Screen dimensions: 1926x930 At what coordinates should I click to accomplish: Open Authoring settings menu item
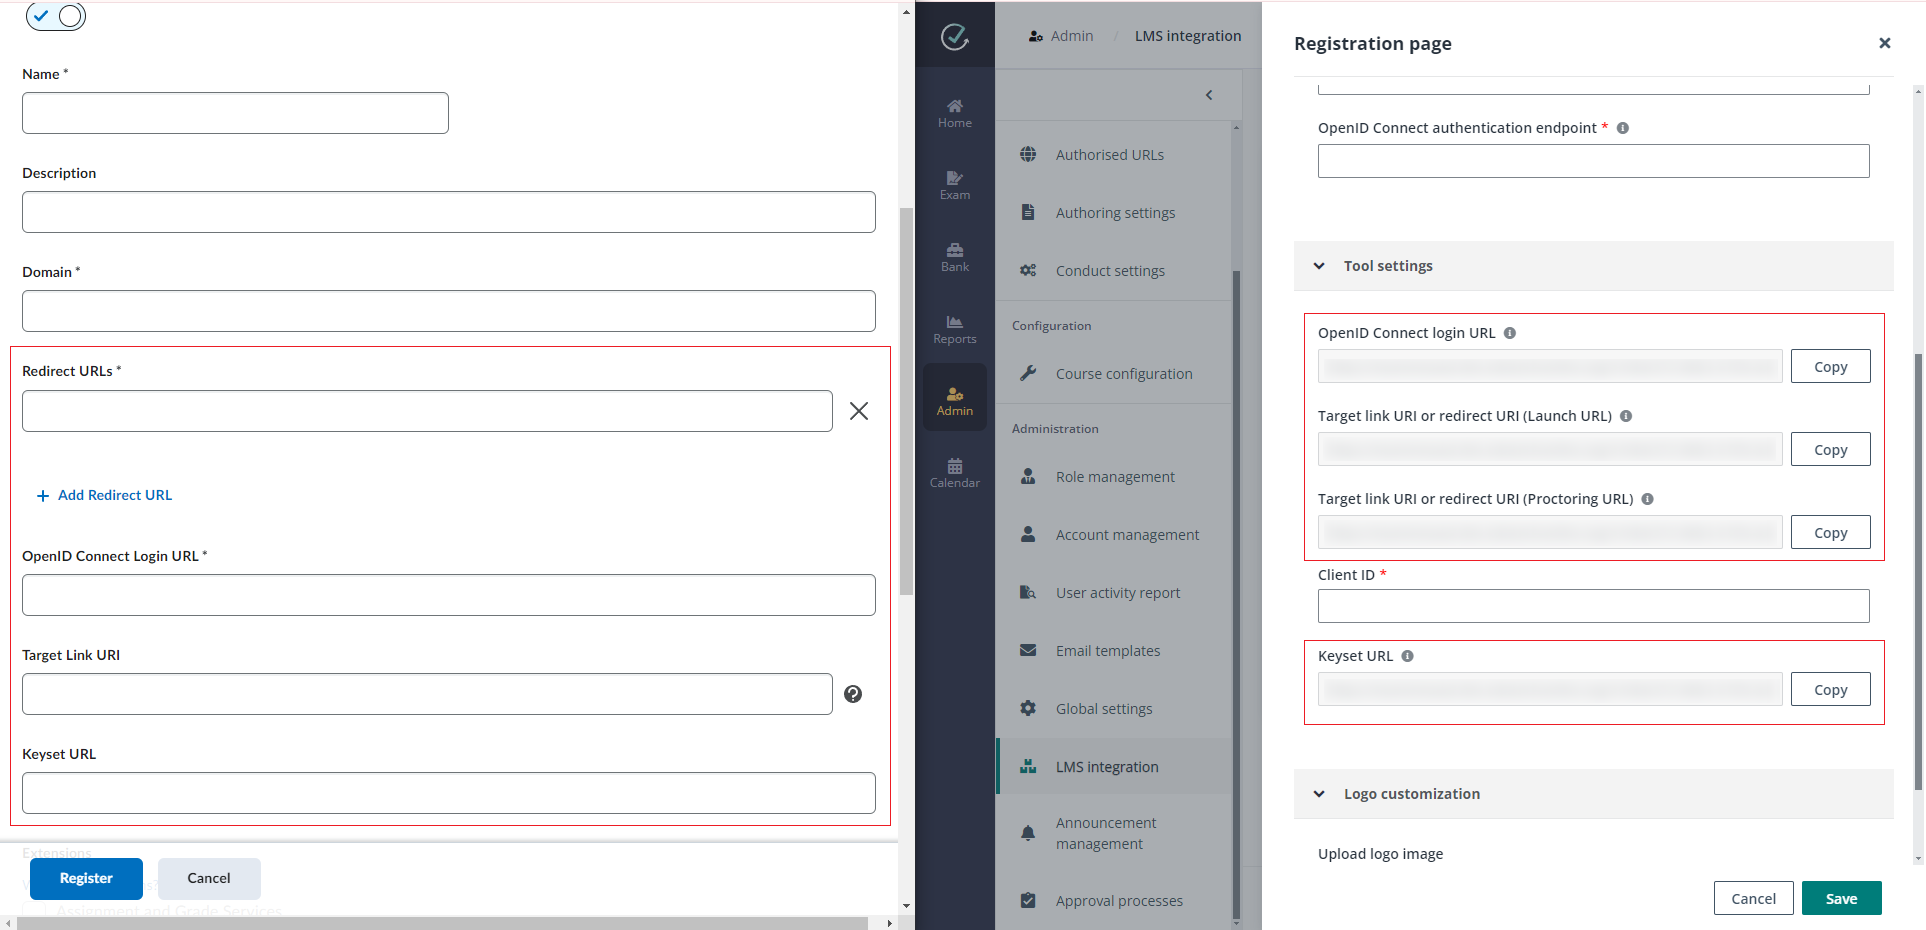[1114, 213]
